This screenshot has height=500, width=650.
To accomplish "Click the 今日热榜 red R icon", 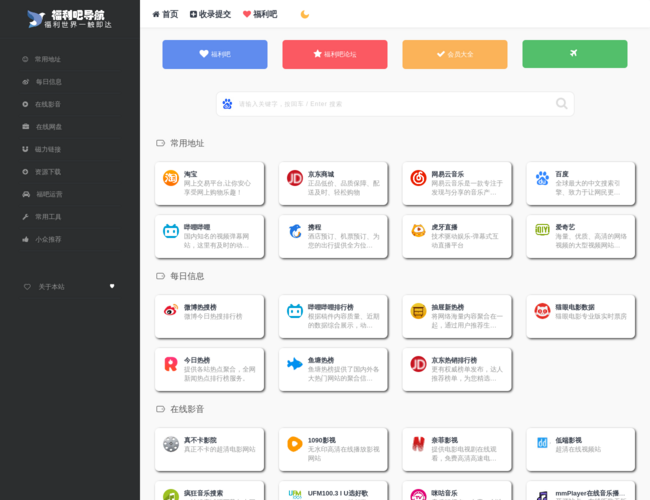I will (171, 364).
